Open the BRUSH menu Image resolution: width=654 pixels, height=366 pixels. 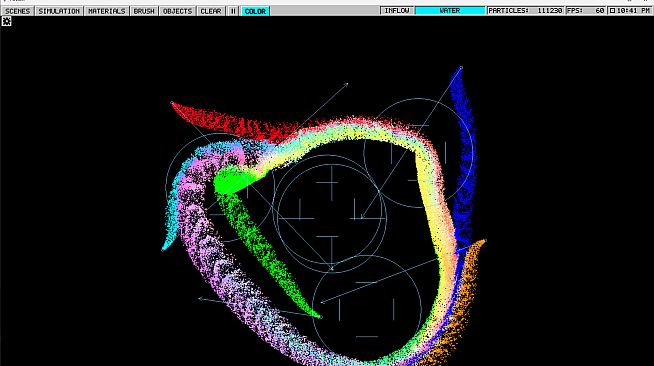click(x=144, y=11)
